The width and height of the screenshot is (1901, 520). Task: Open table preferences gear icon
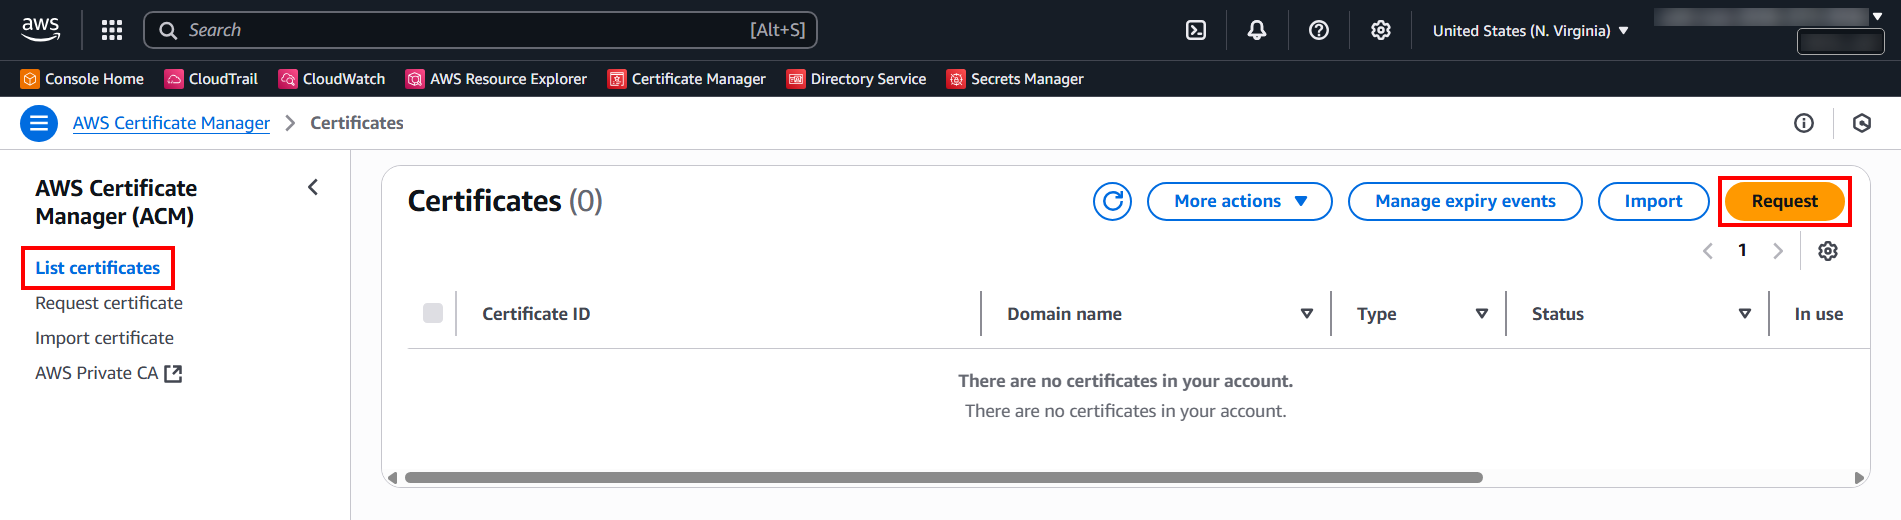point(1828,251)
